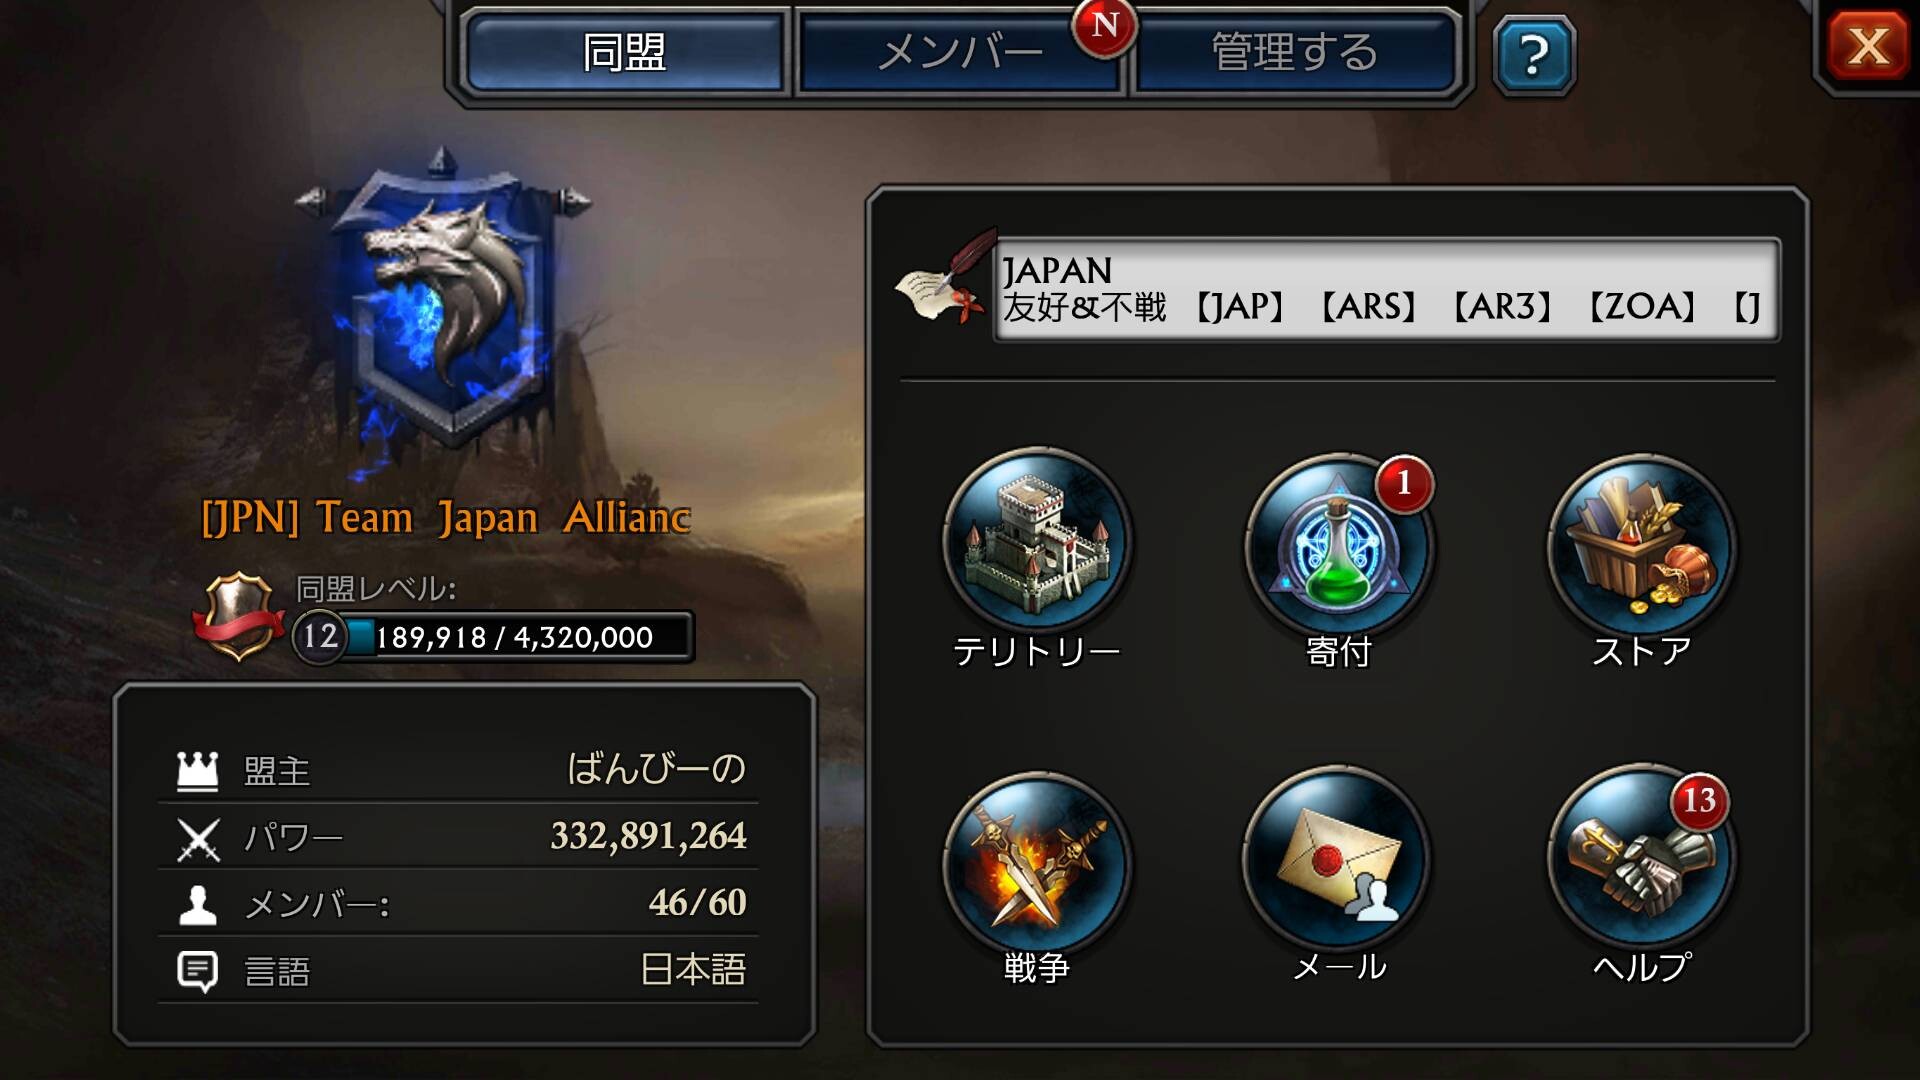1920x1080 pixels.
Task: Switch to the 管理する tab
Action: pyautogui.click(x=1294, y=52)
